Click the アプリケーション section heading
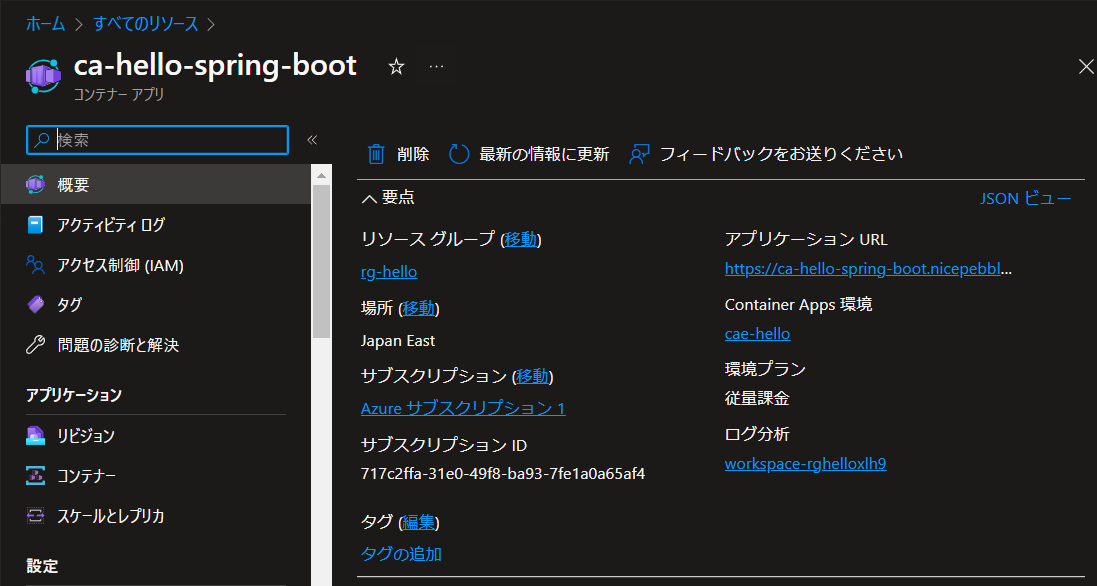1097x586 pixels. click(x=74, y=395)
